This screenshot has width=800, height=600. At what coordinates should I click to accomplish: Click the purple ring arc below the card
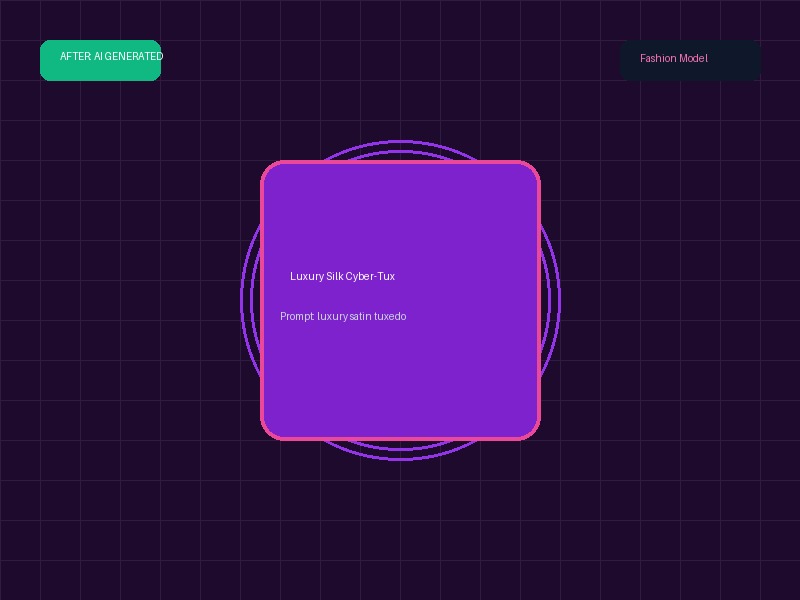[x=401, y=454]
